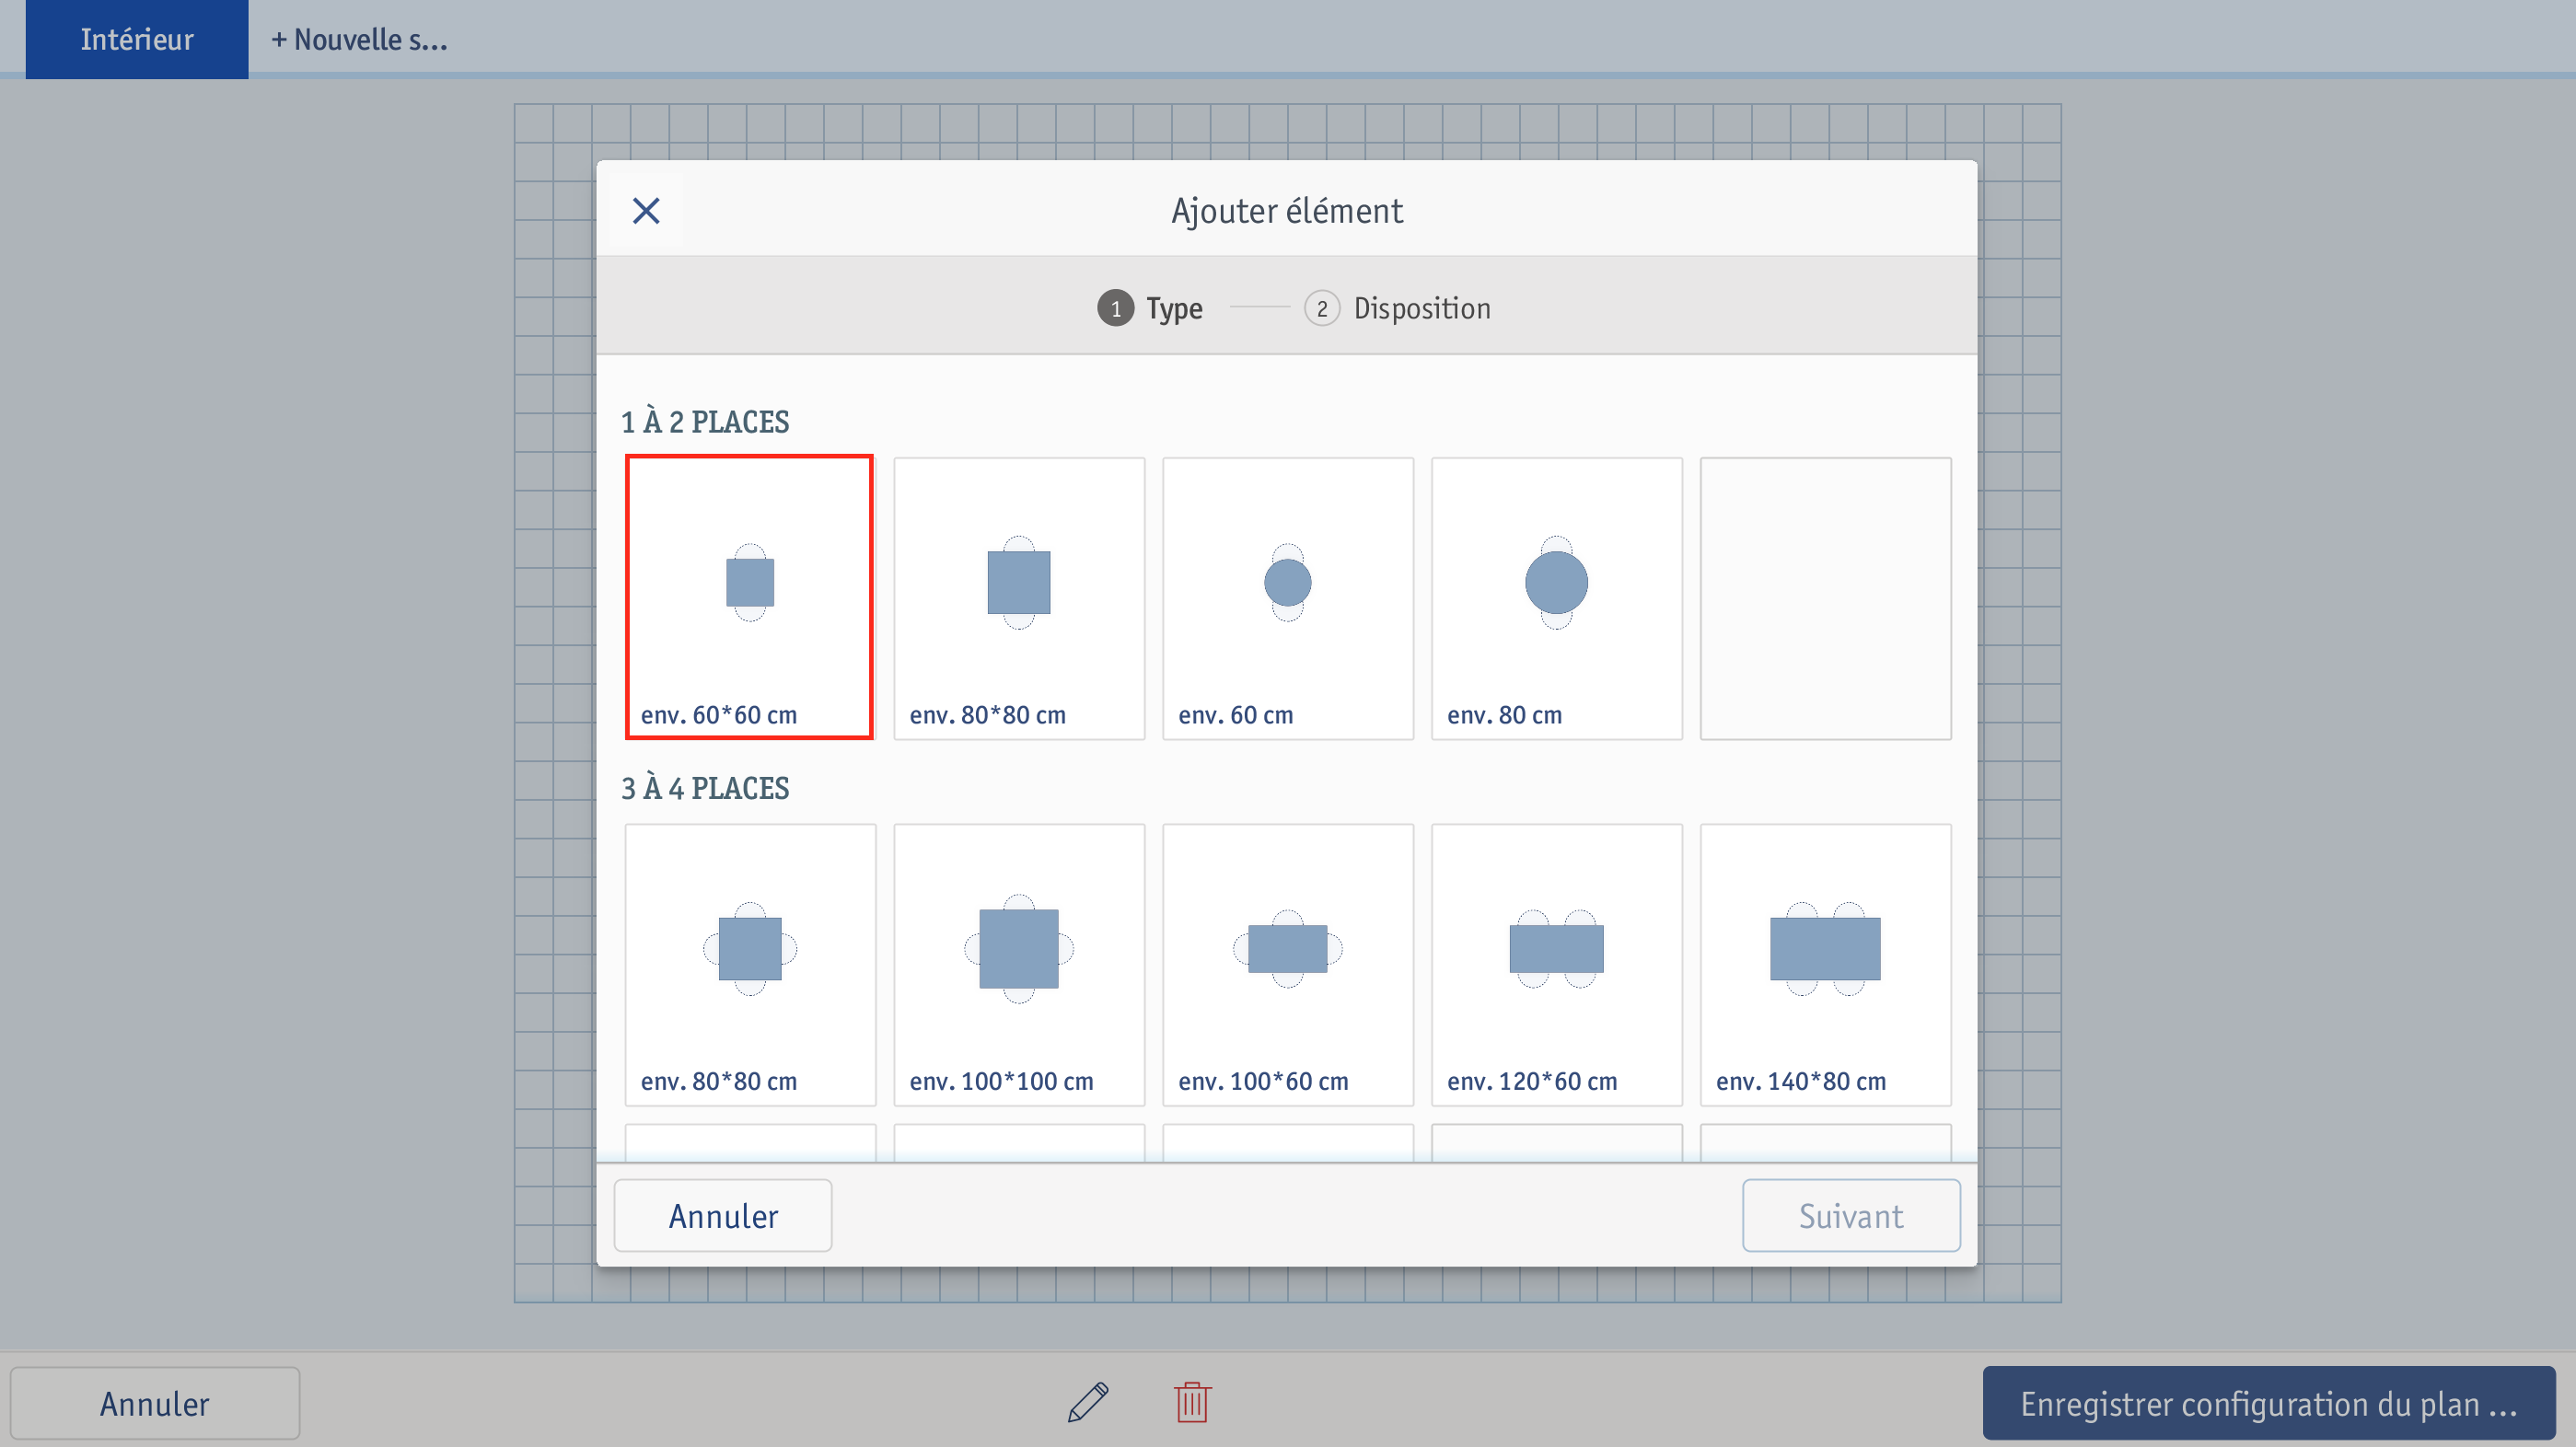Click the 1 À 2 PLACES heading
Viewport: 2576px width, 1447px height.
705,422
